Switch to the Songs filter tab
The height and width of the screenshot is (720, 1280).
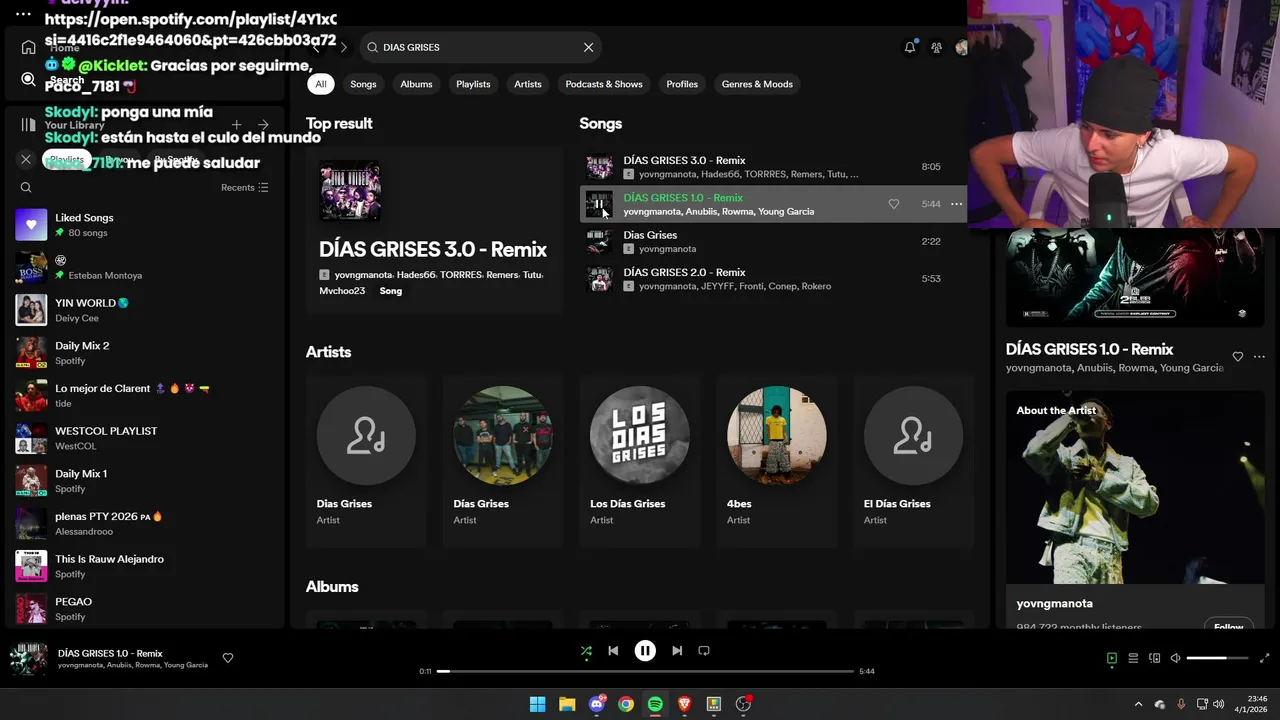point(363,84)
